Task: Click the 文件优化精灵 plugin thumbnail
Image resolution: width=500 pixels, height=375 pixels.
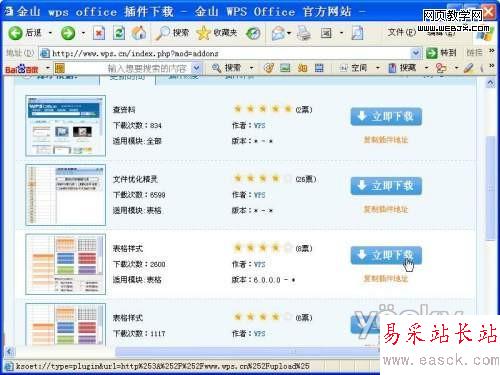Action: pos(66,195)
